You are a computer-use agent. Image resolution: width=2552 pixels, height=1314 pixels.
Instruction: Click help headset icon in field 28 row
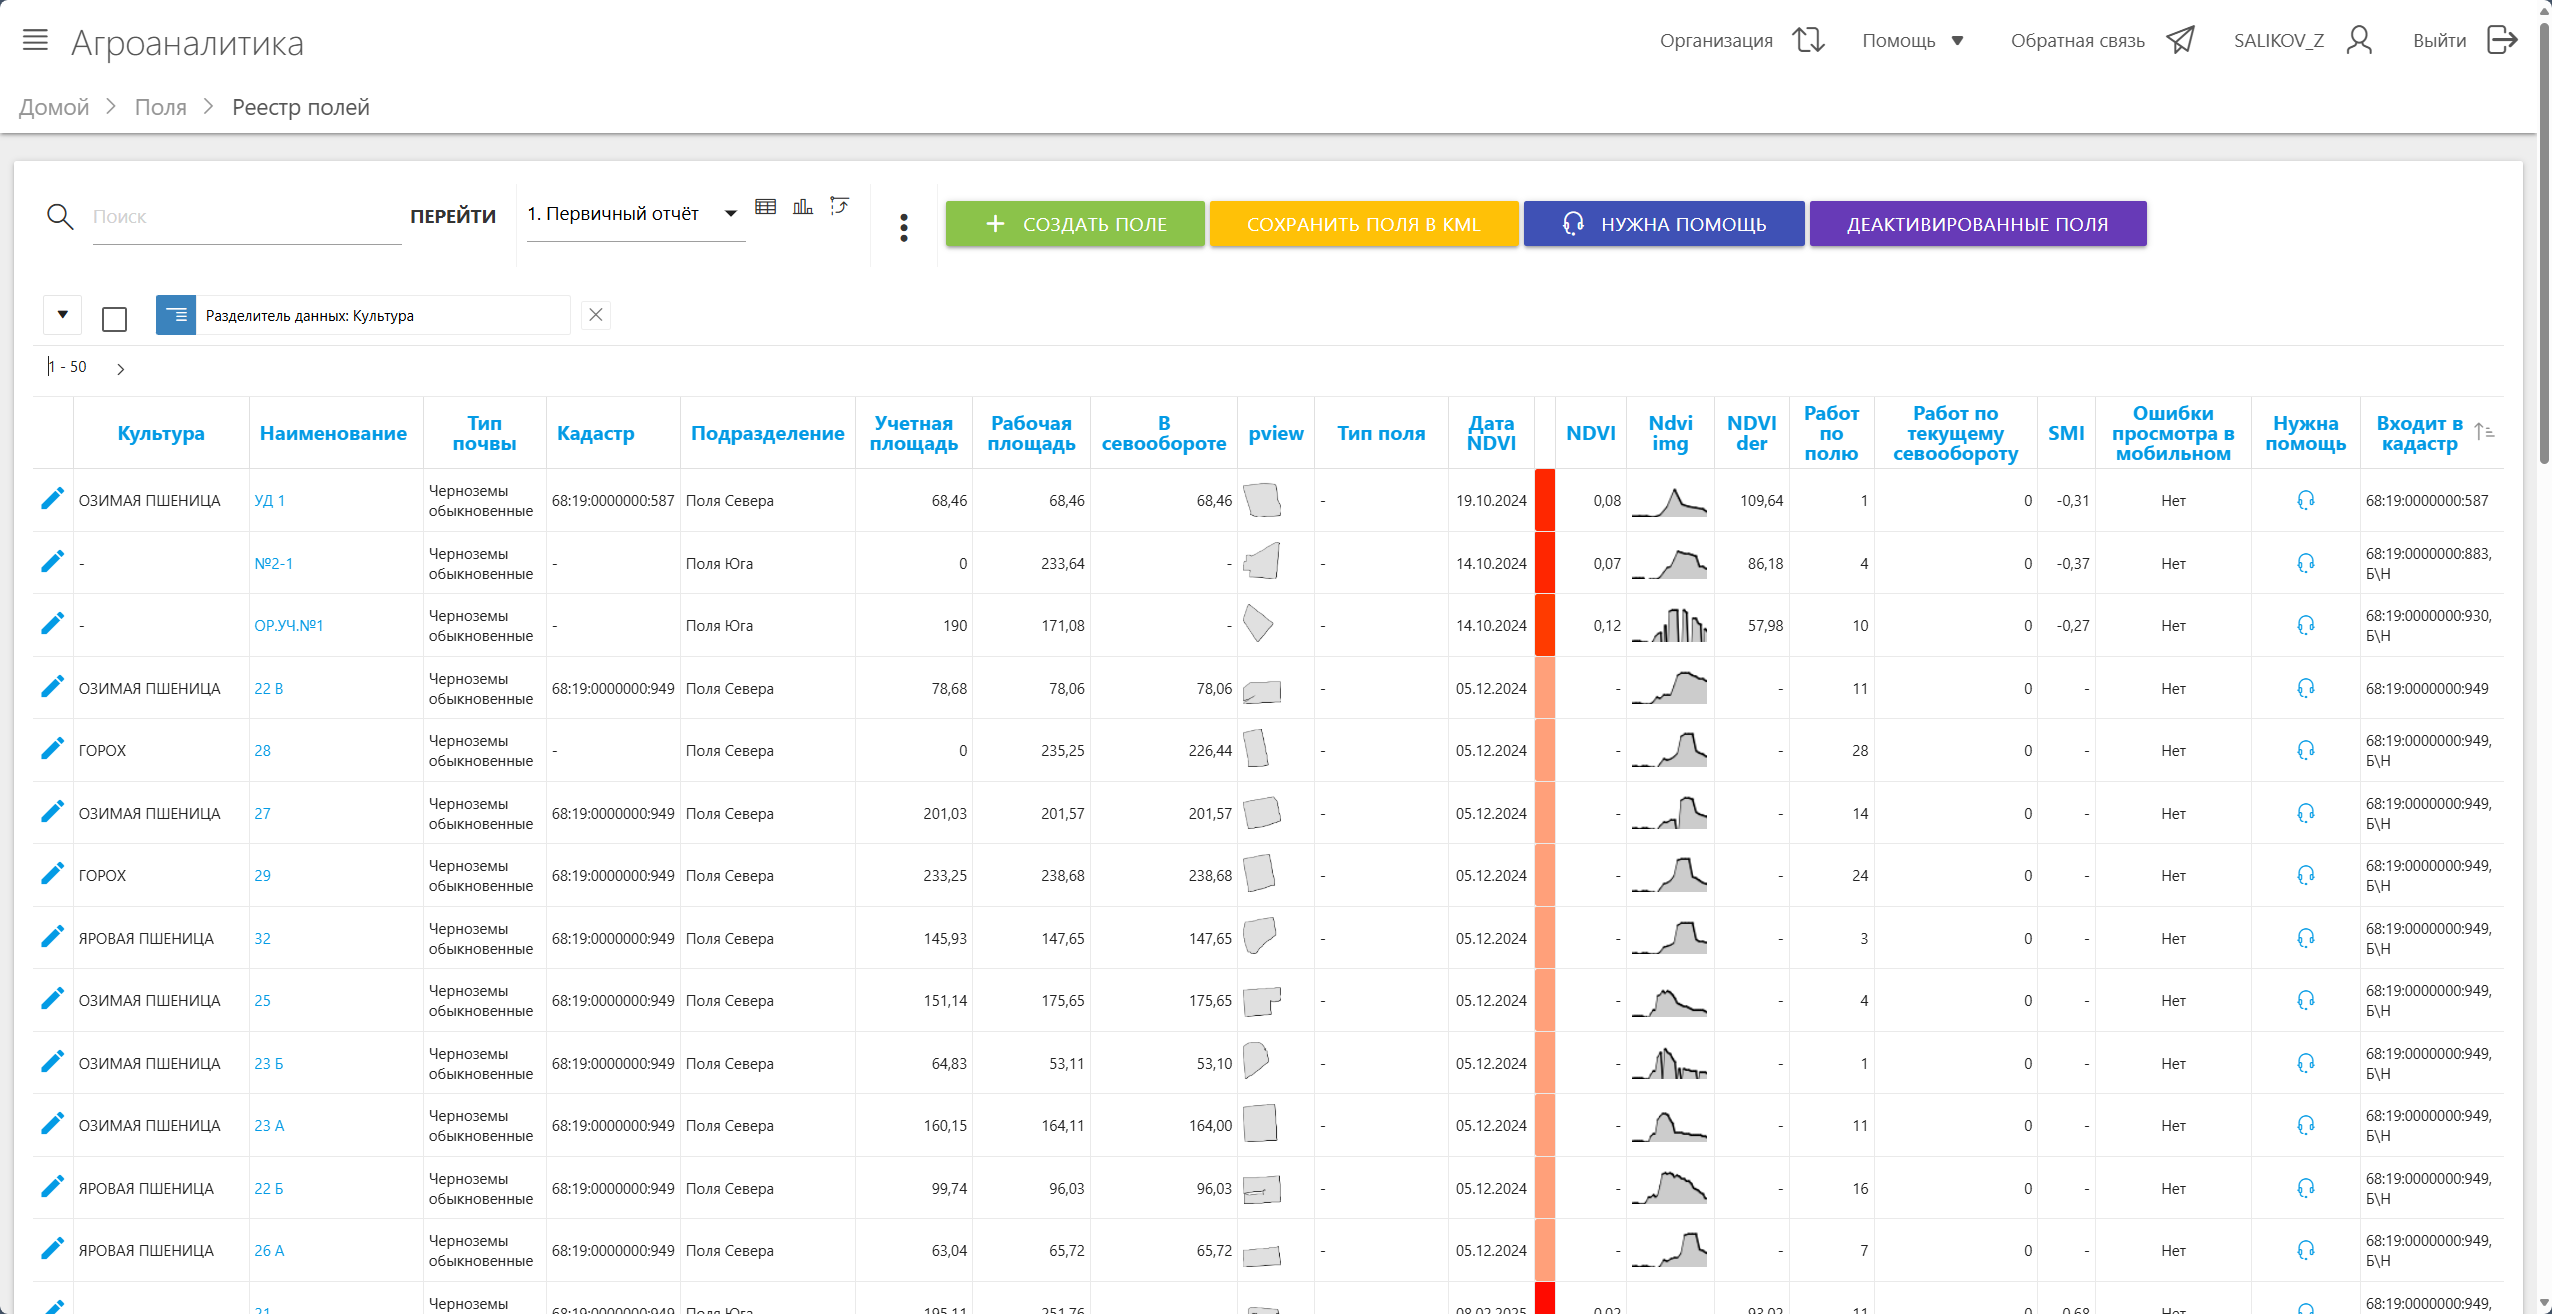click(2305, 750)
